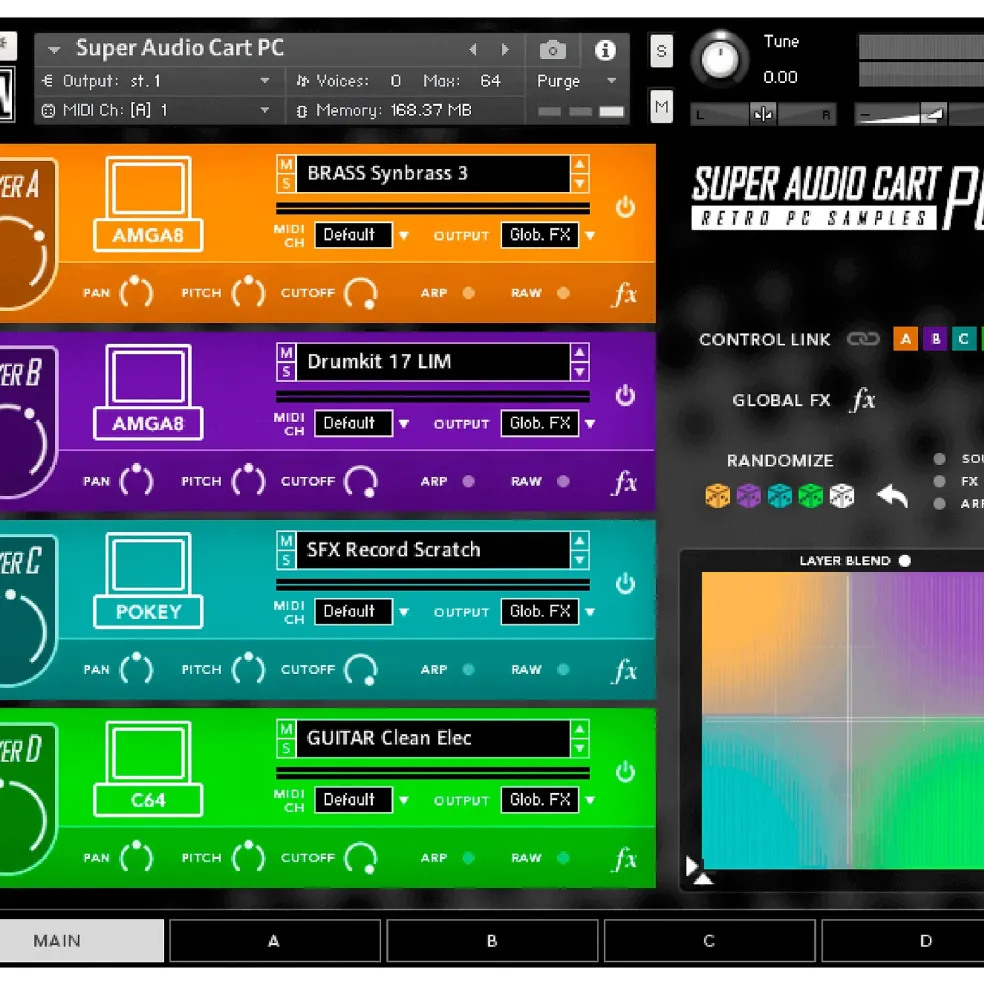Image resolution: width=984 pixels, height=985 pixels.
Task: Click the Kontakt Mute M button
Action: pos(661,106)
